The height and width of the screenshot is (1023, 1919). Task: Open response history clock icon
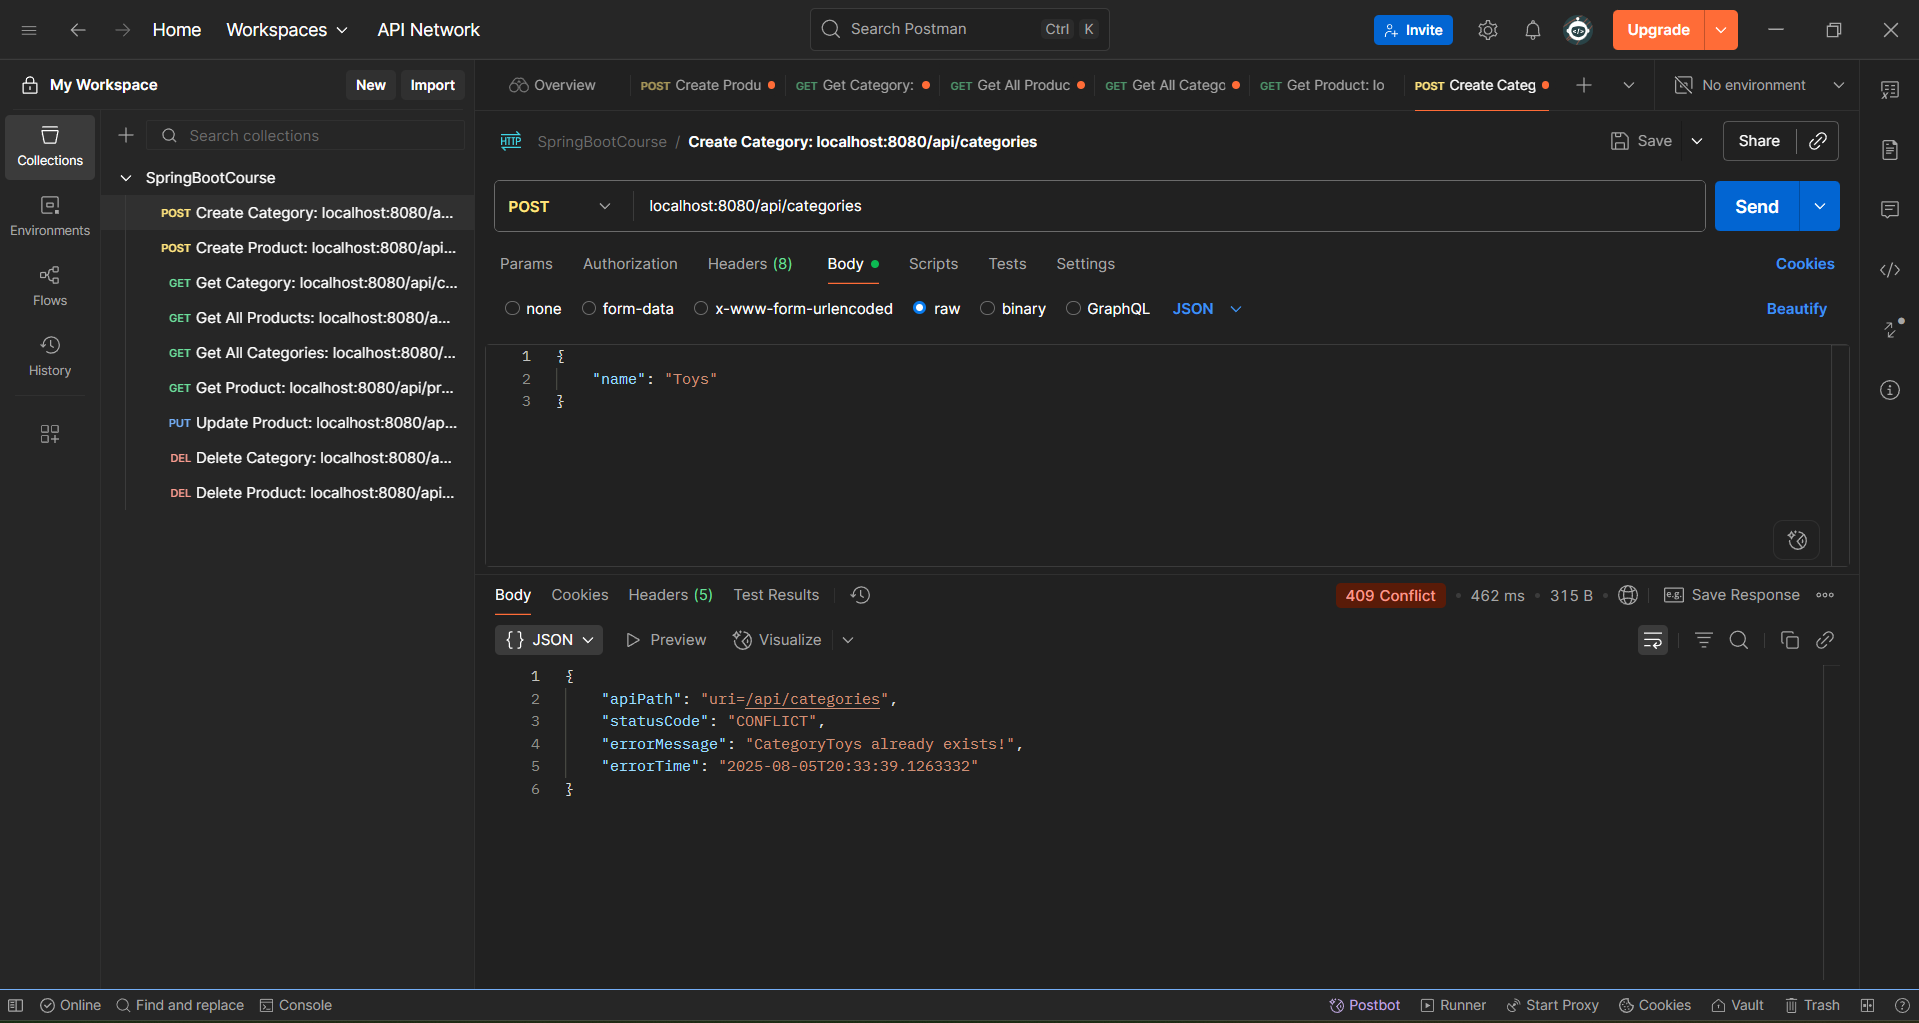pos(860,595)
